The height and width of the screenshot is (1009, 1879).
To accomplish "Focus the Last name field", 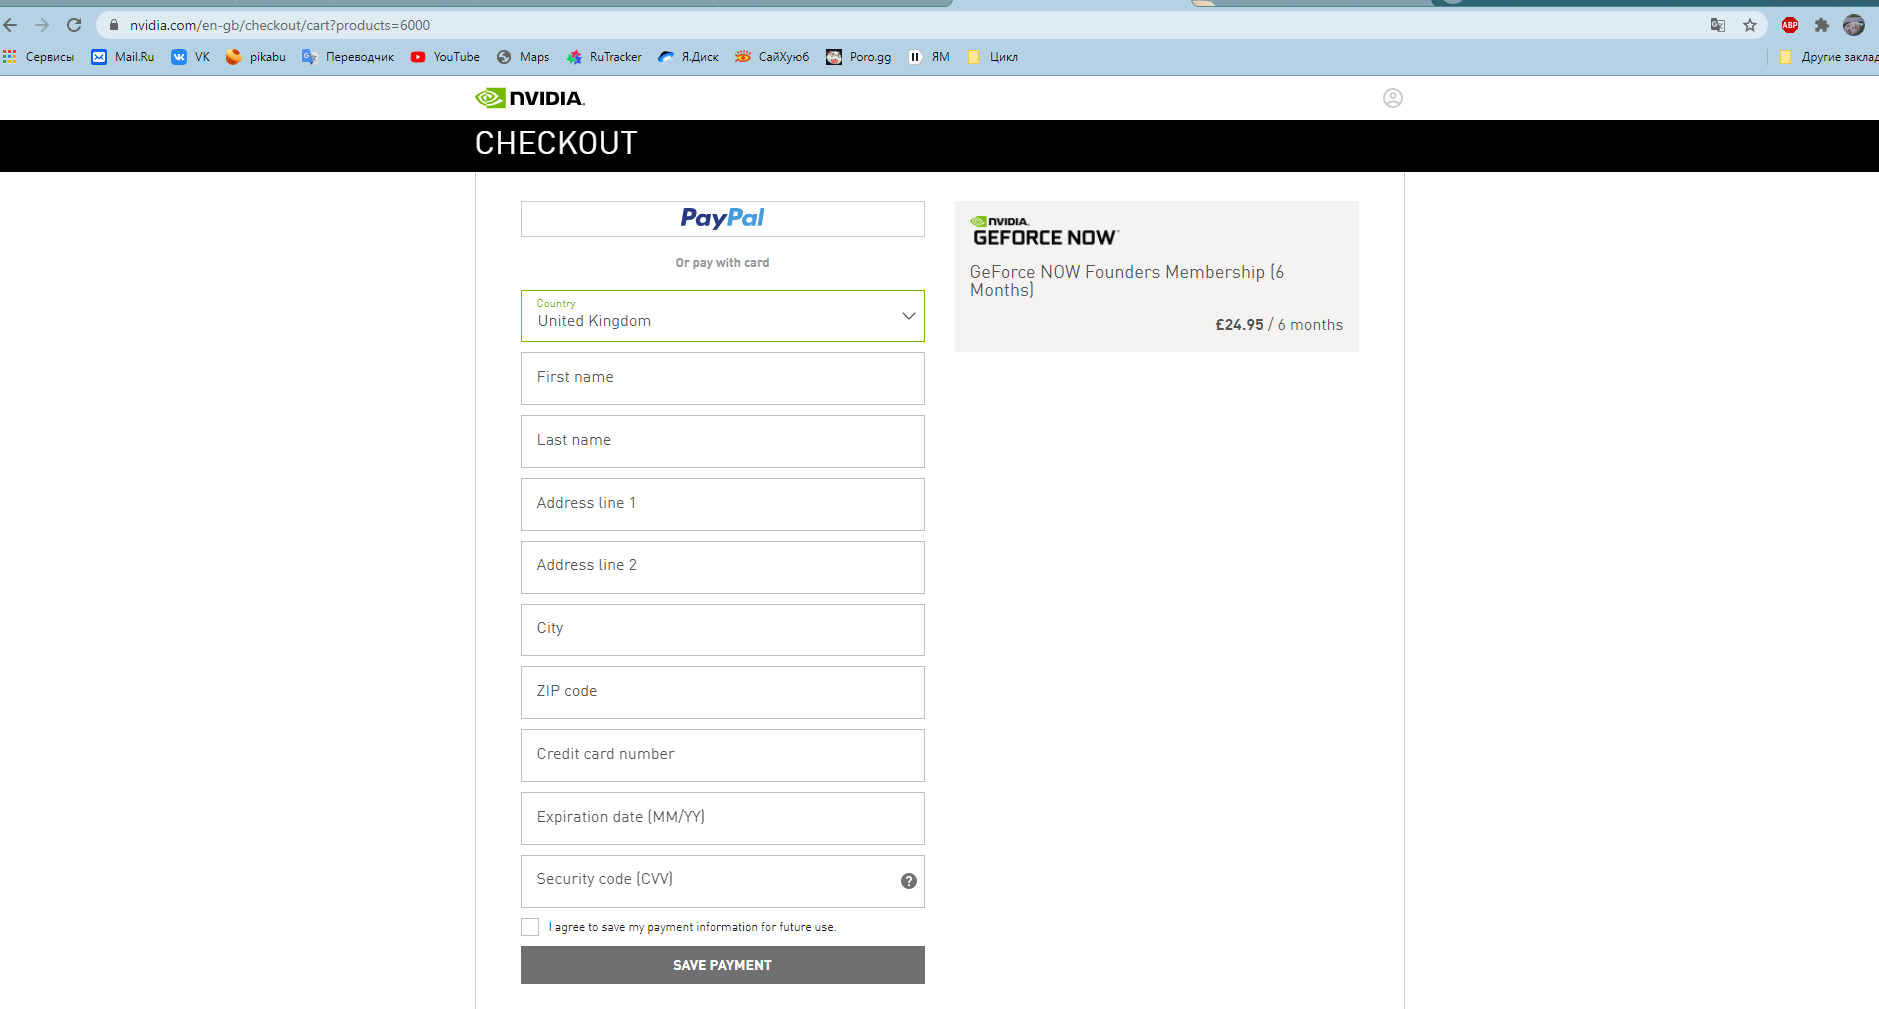I will tap(723, 441).
